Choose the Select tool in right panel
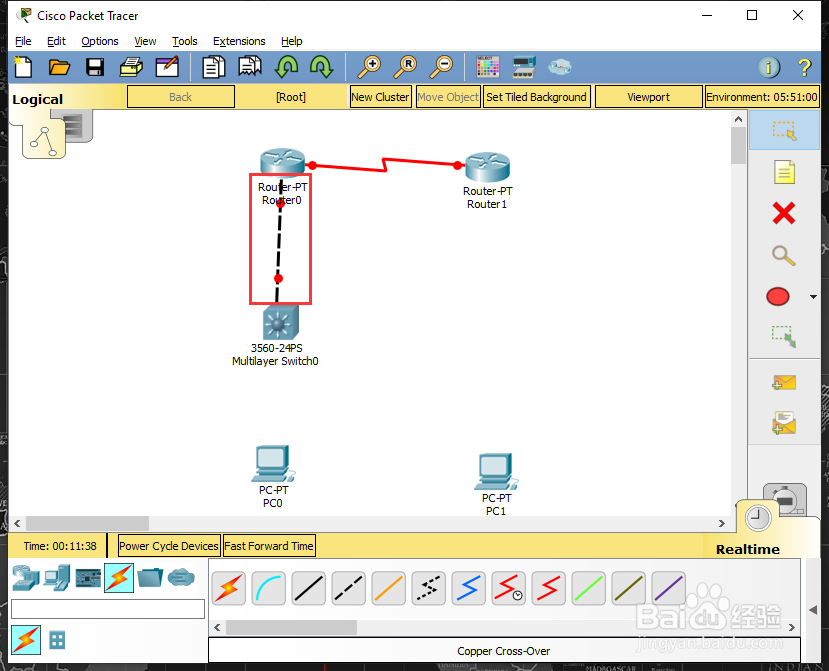 click(x=784, y=130)
